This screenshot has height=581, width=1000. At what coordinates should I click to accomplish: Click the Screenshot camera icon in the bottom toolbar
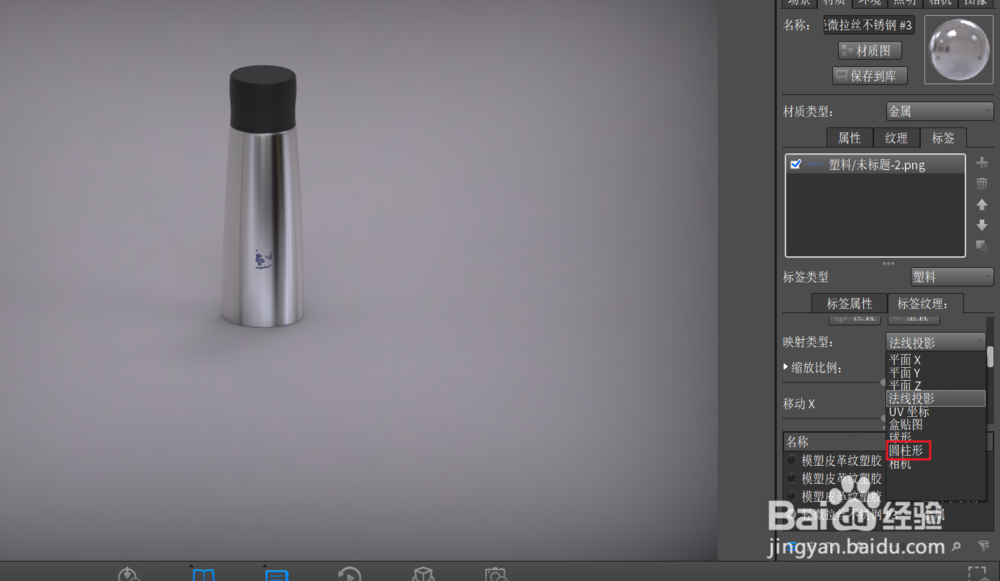[x=496, y=574]
